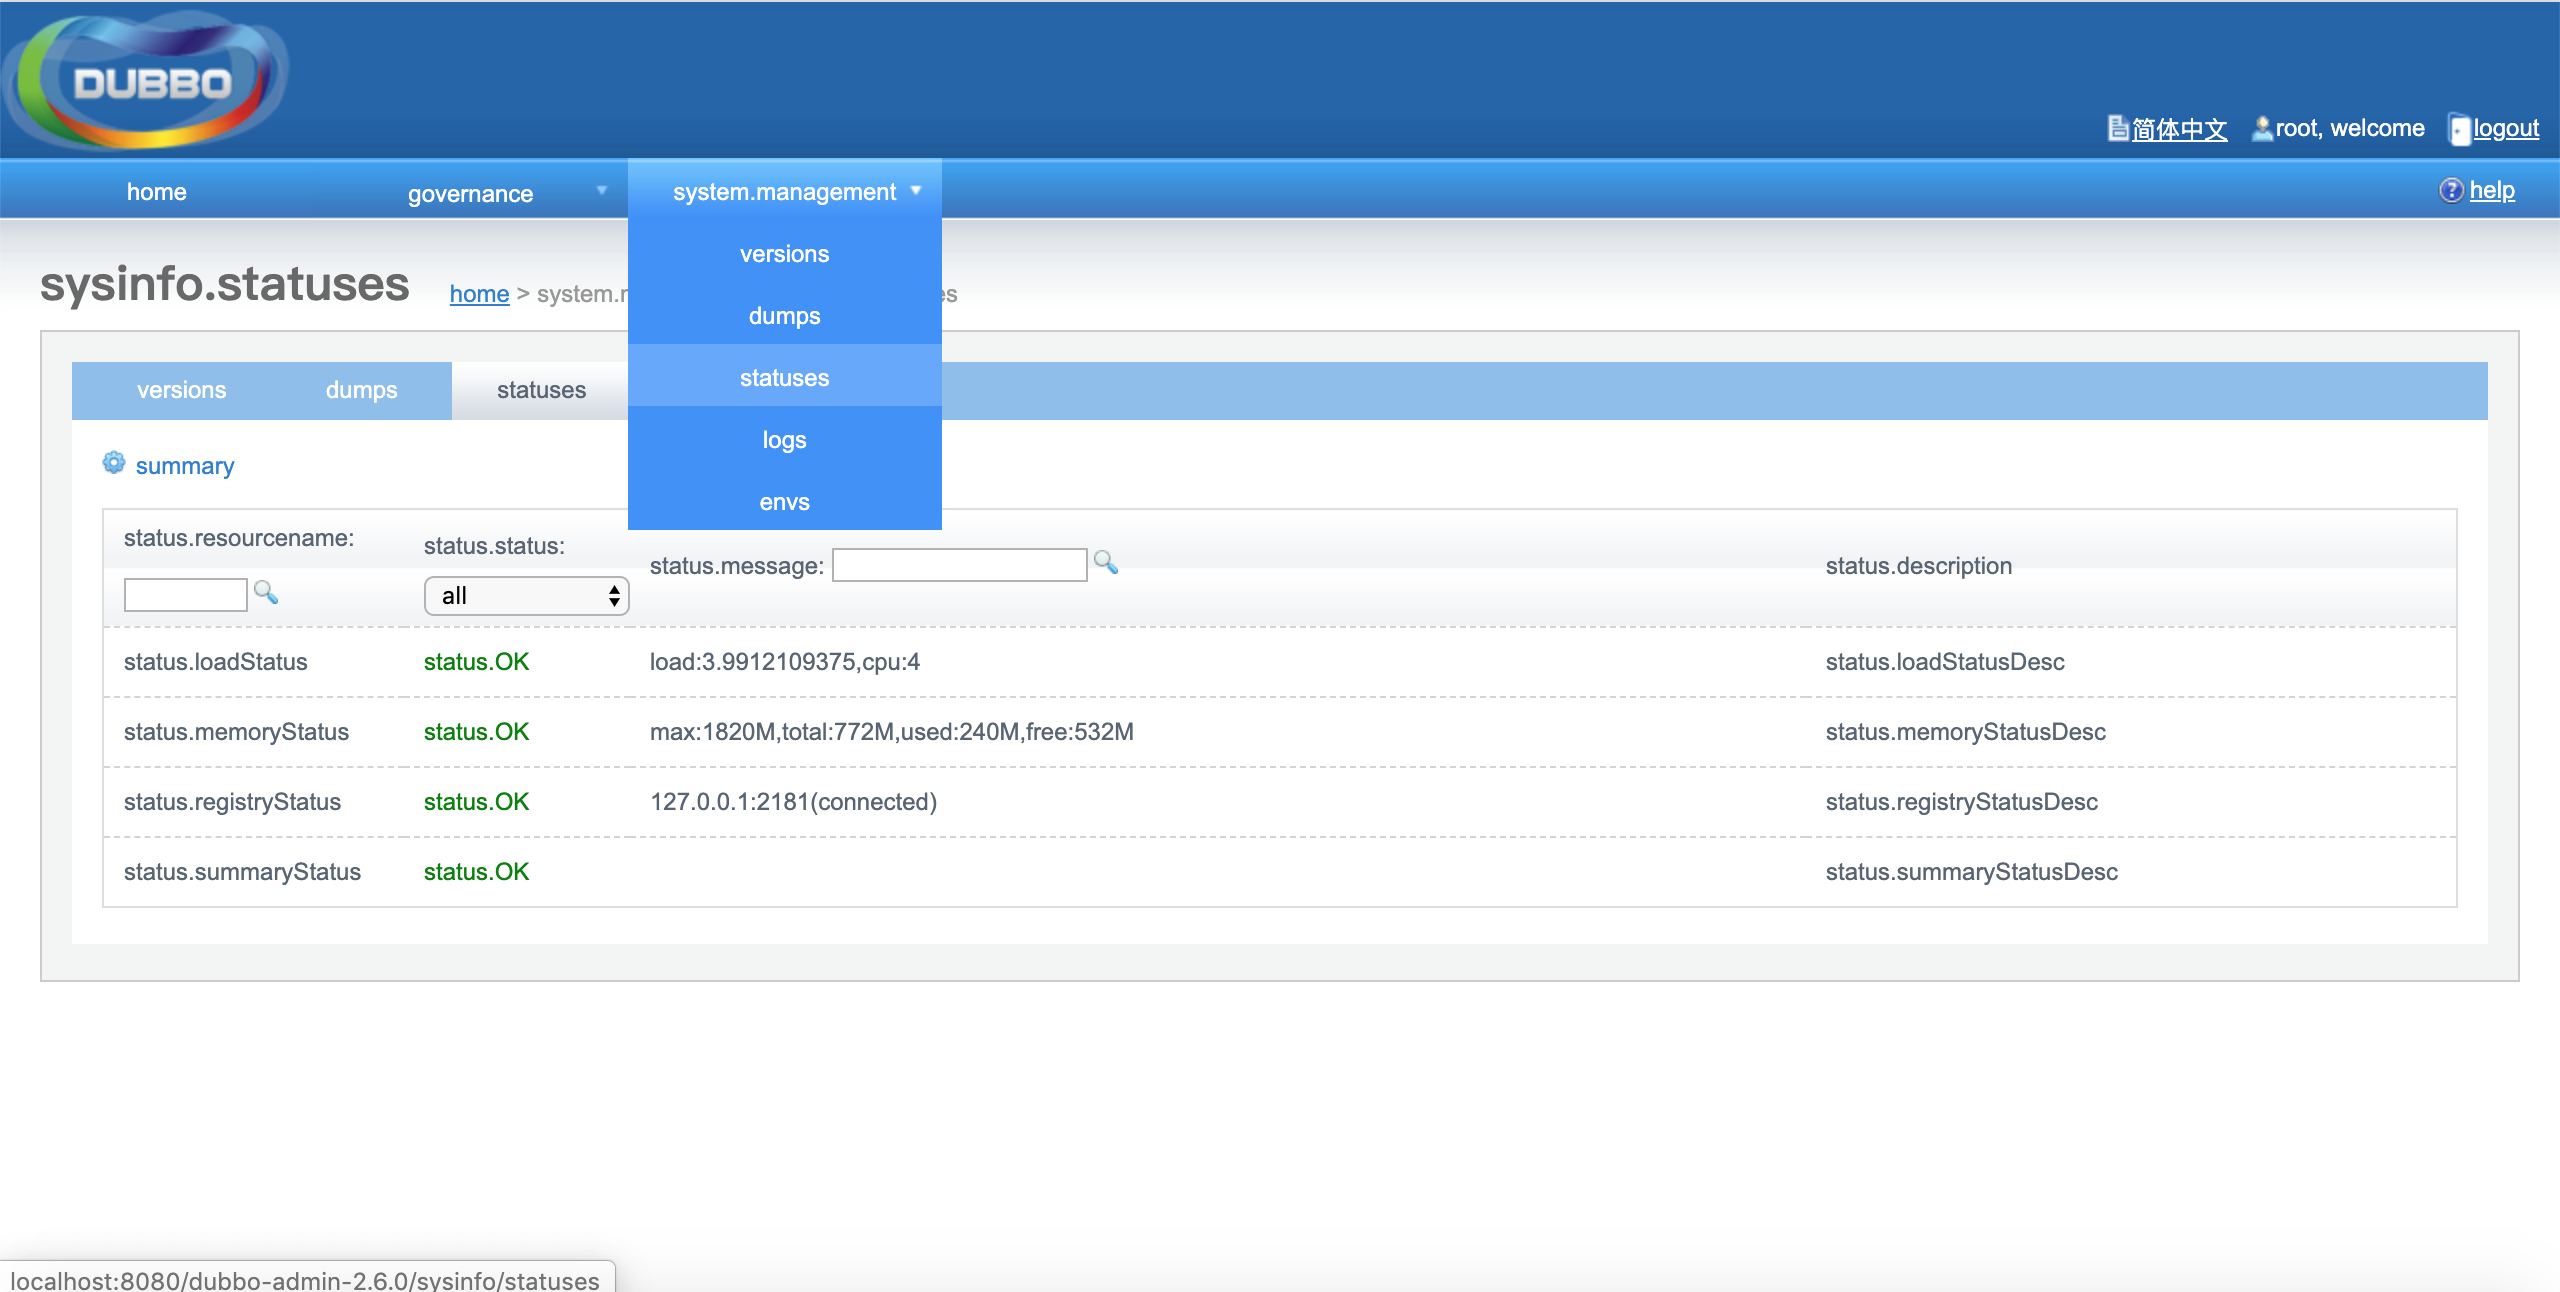The width and height of the screenshot is (2560, 1292).
Task: Focus the status.message filter input
Action: (x=959, y=565)
